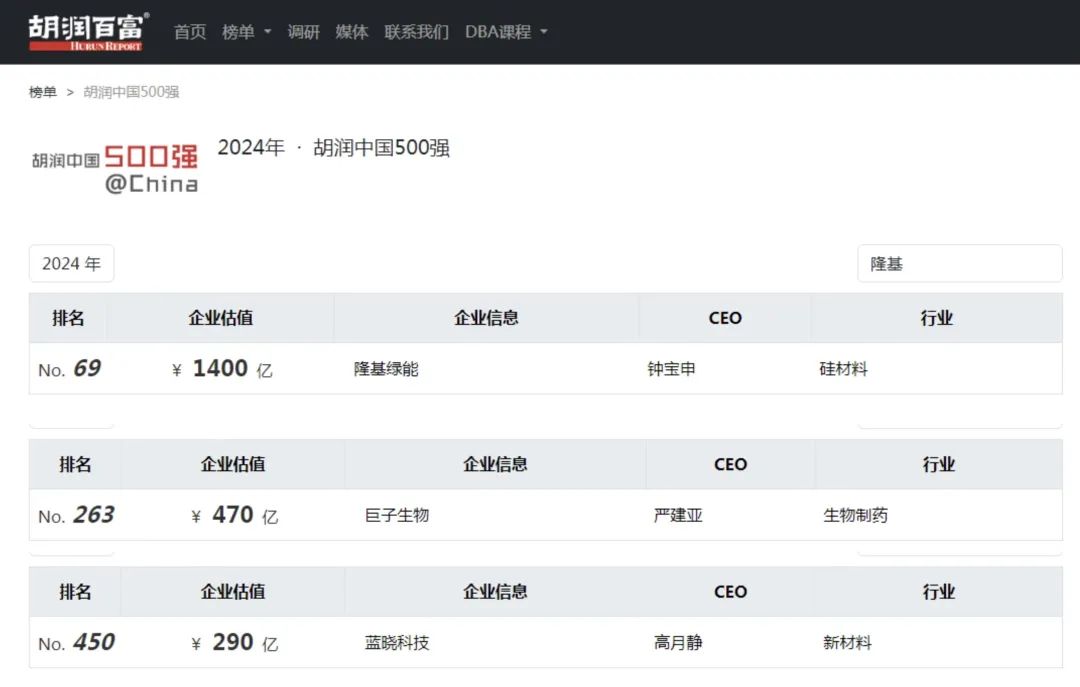
Task: Open the 媒体 navigation link
Action: tap(352, 32)
